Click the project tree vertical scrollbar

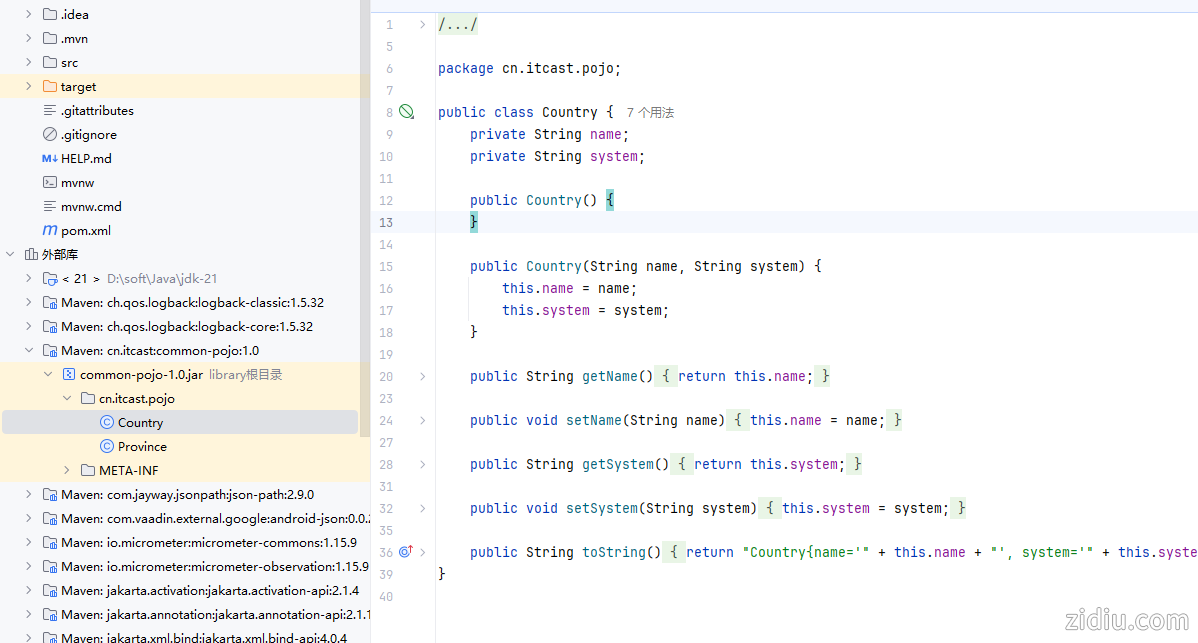(365, 200)
